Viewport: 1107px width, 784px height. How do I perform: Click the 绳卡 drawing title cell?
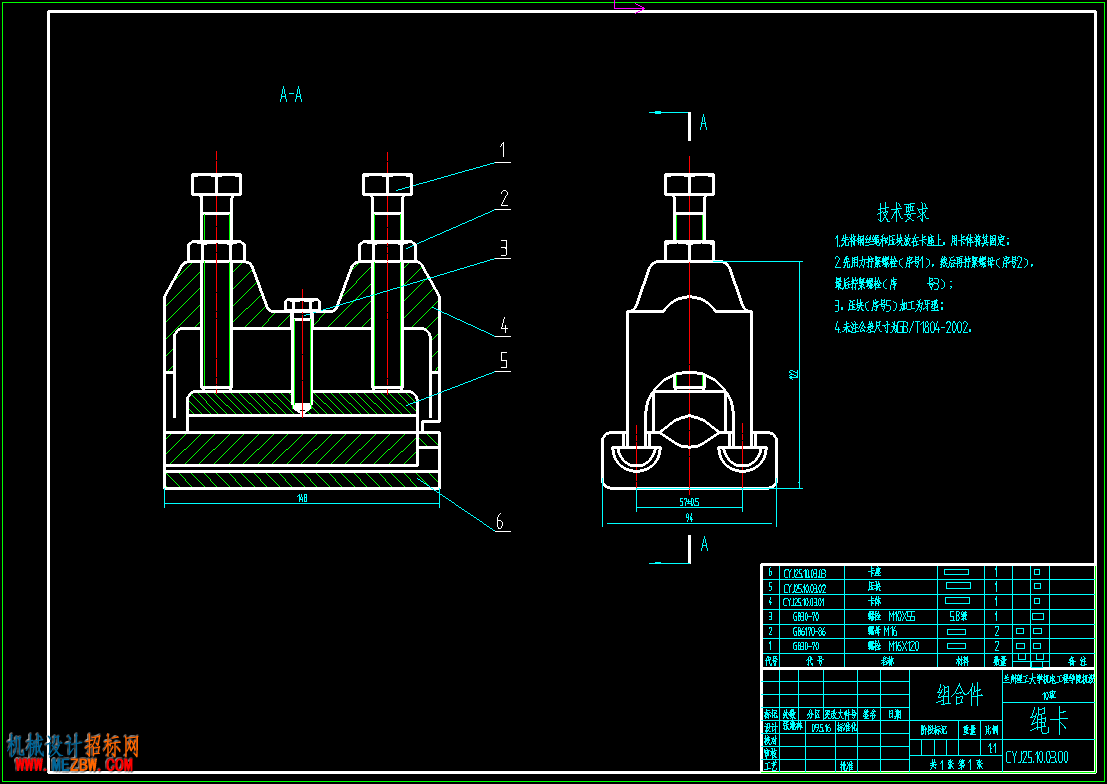click(x=1049, y=720)
